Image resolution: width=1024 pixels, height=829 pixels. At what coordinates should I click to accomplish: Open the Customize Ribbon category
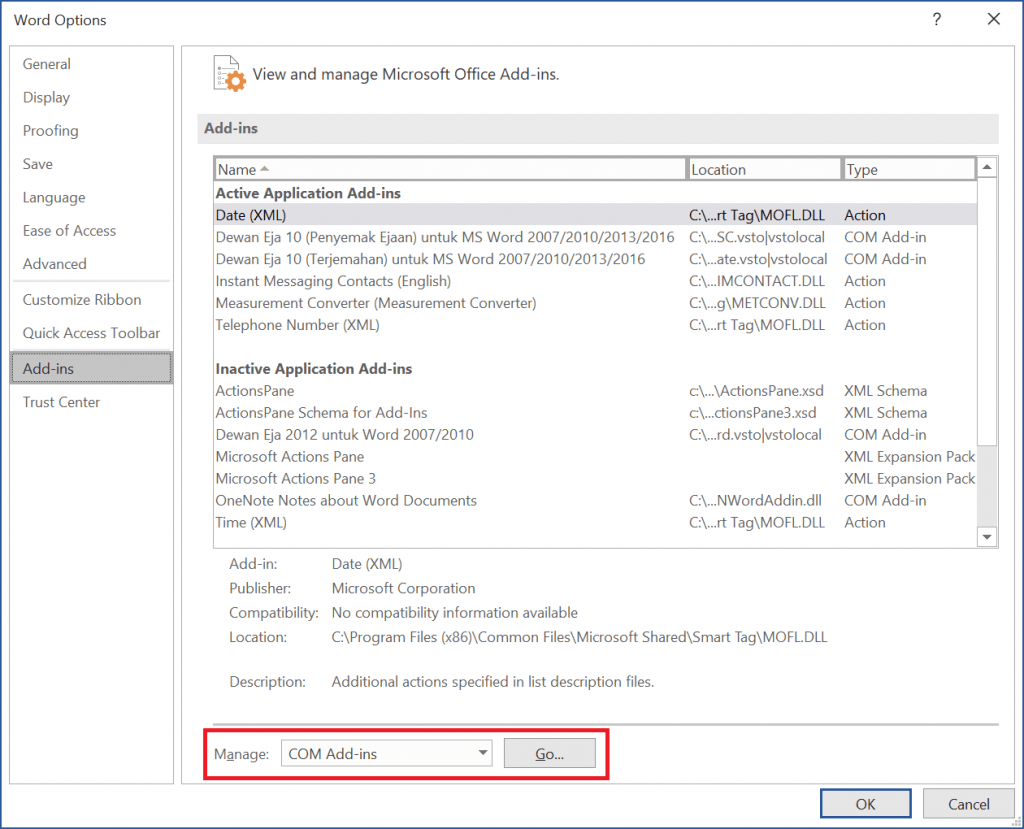[82, 300]
